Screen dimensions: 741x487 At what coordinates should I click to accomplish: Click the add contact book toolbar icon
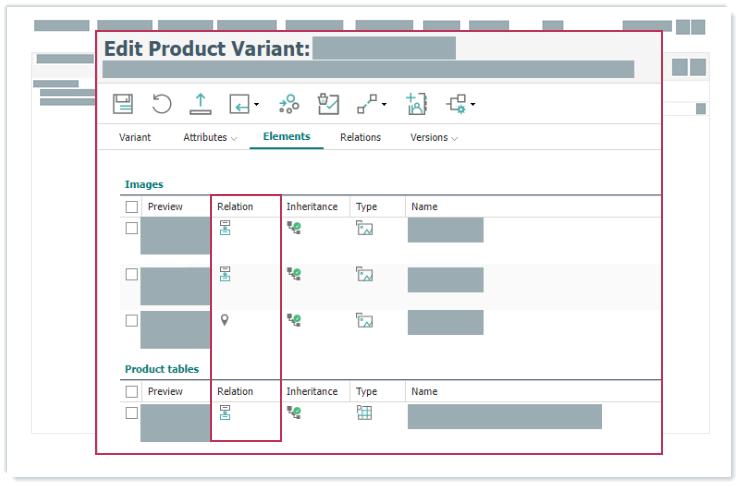(416, 103)
